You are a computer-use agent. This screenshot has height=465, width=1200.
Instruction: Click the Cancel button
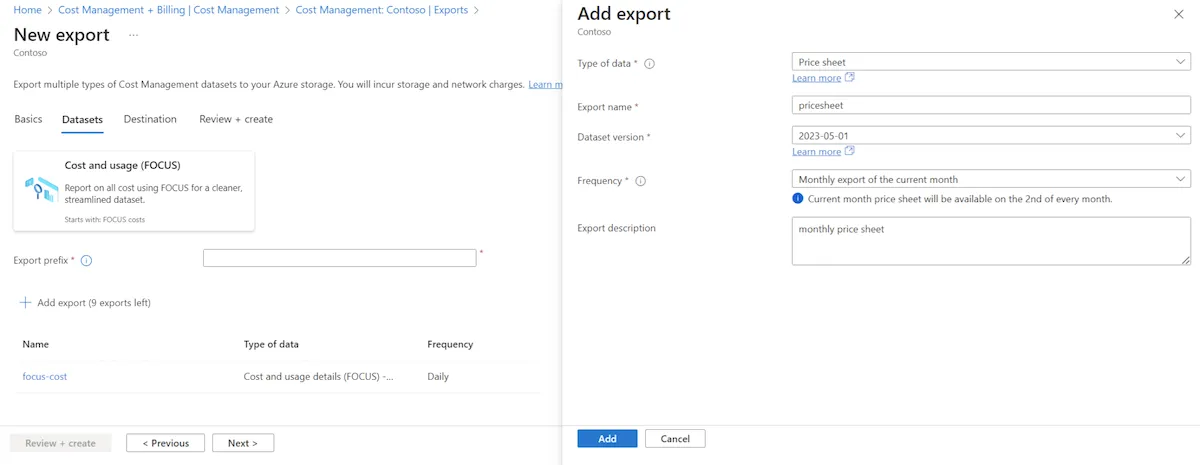pos(675,438)
